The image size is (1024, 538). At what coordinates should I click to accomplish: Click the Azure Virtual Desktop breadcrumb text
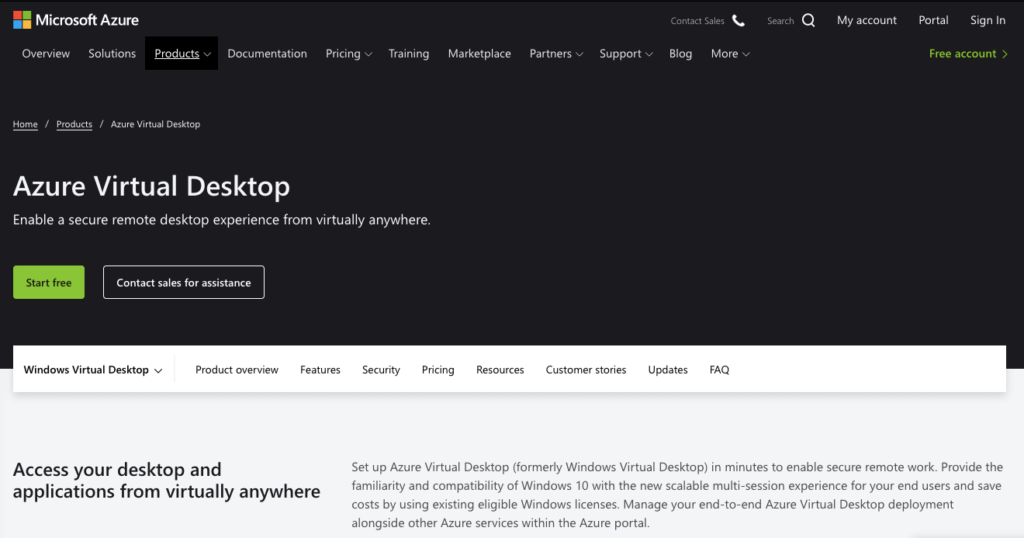pos(155,124)
